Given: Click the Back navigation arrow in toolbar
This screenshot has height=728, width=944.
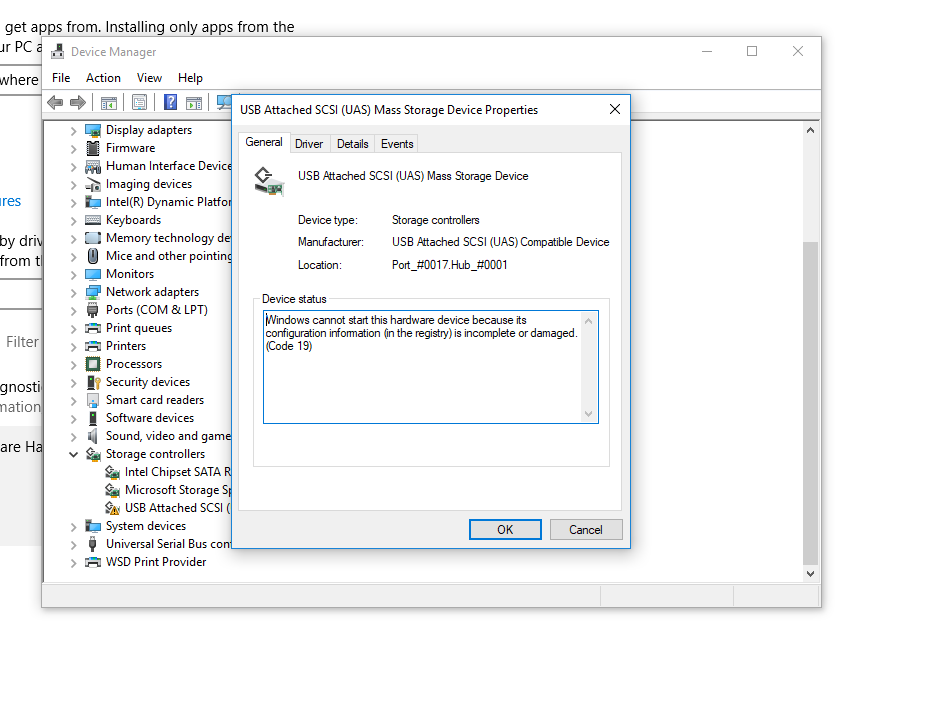Looking at the screenshot, I should coord(55,101).
